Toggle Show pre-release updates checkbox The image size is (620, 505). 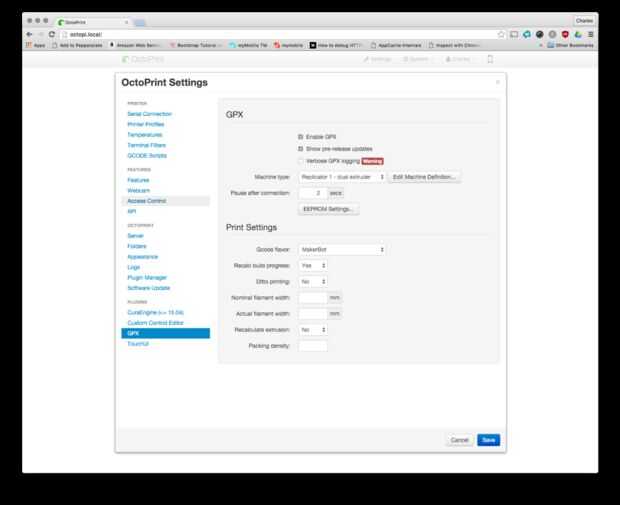click(301, 149)
